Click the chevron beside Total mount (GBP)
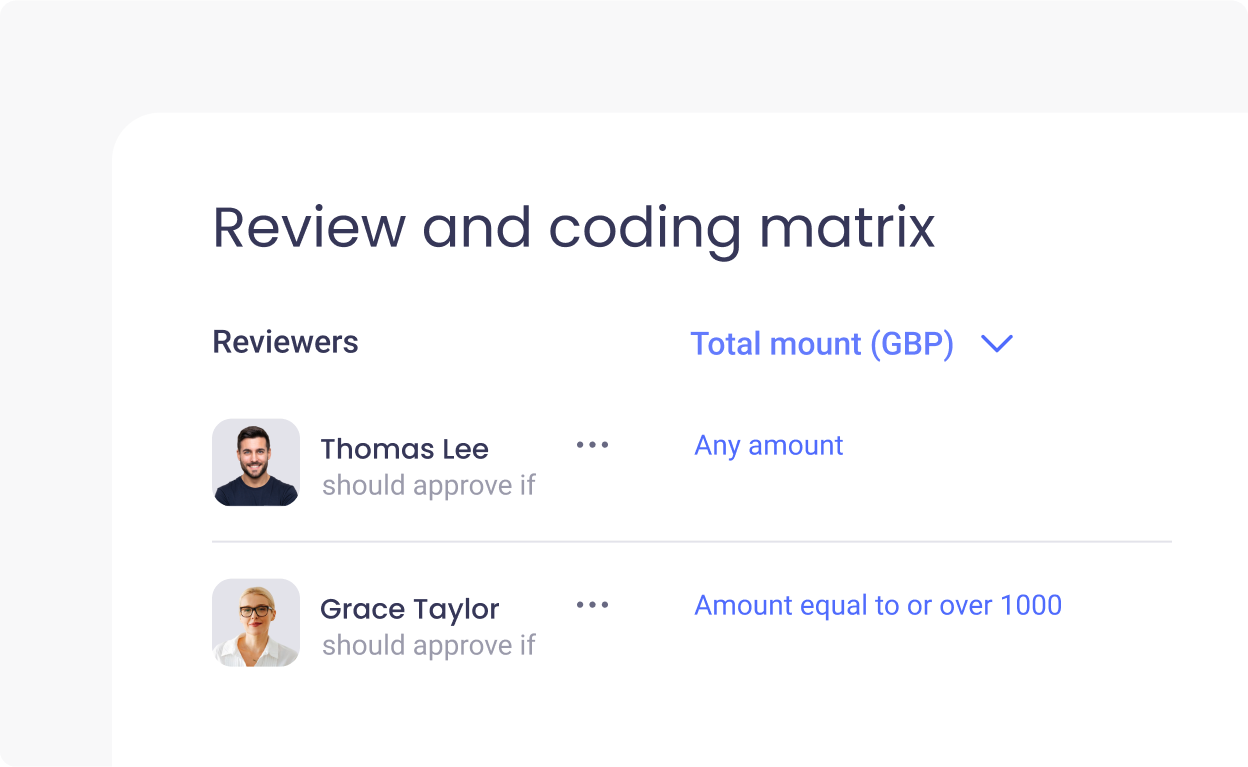The image size is (1248, 767). [997, 344]
